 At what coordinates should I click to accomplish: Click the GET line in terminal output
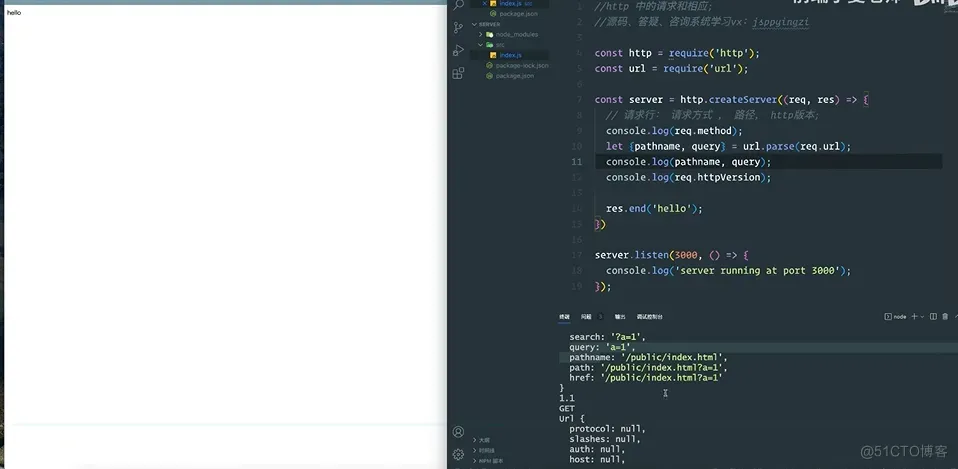[566, 409]
